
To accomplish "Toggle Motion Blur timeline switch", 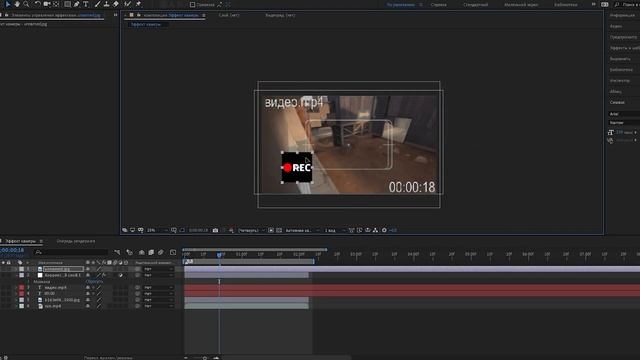I will click(x=161, y=252).
